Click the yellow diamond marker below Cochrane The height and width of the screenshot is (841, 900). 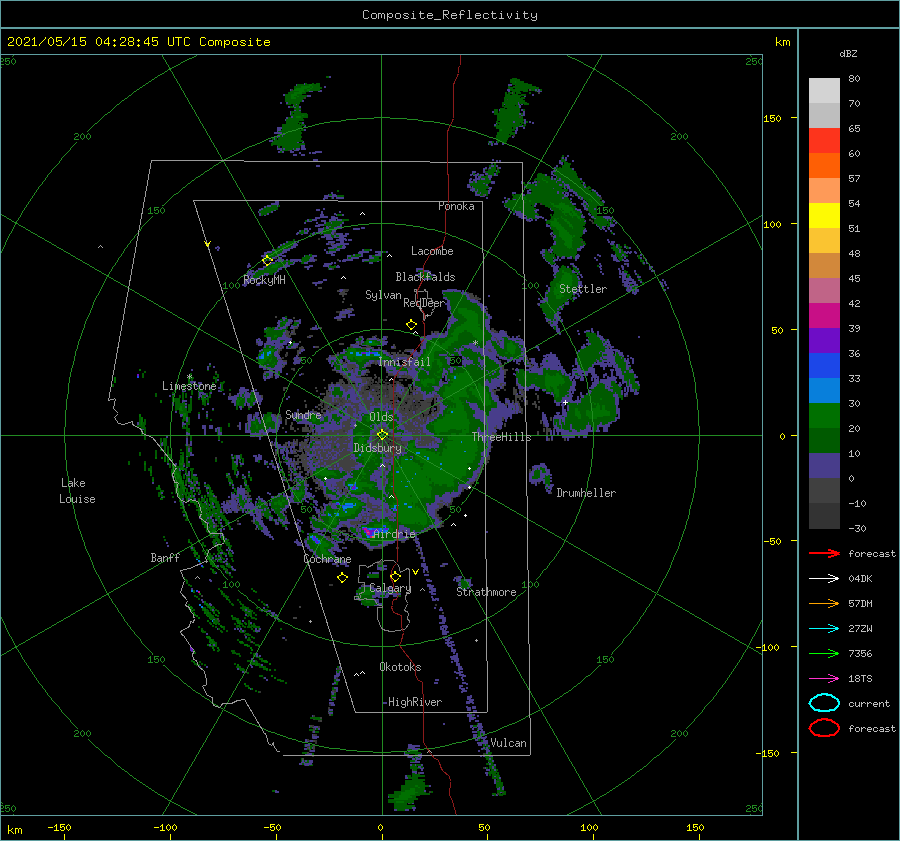pyautogui.click(x=343, y=578)
